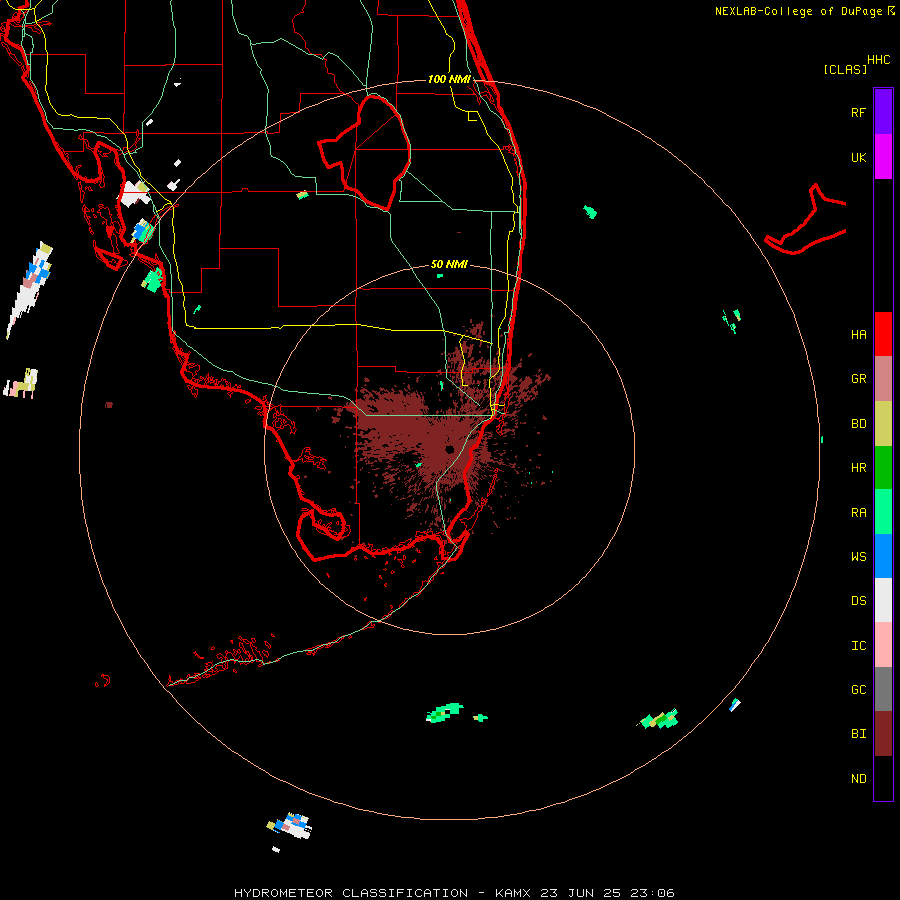Click the BI legend label
900x900 pixels.
click(858, 734)
